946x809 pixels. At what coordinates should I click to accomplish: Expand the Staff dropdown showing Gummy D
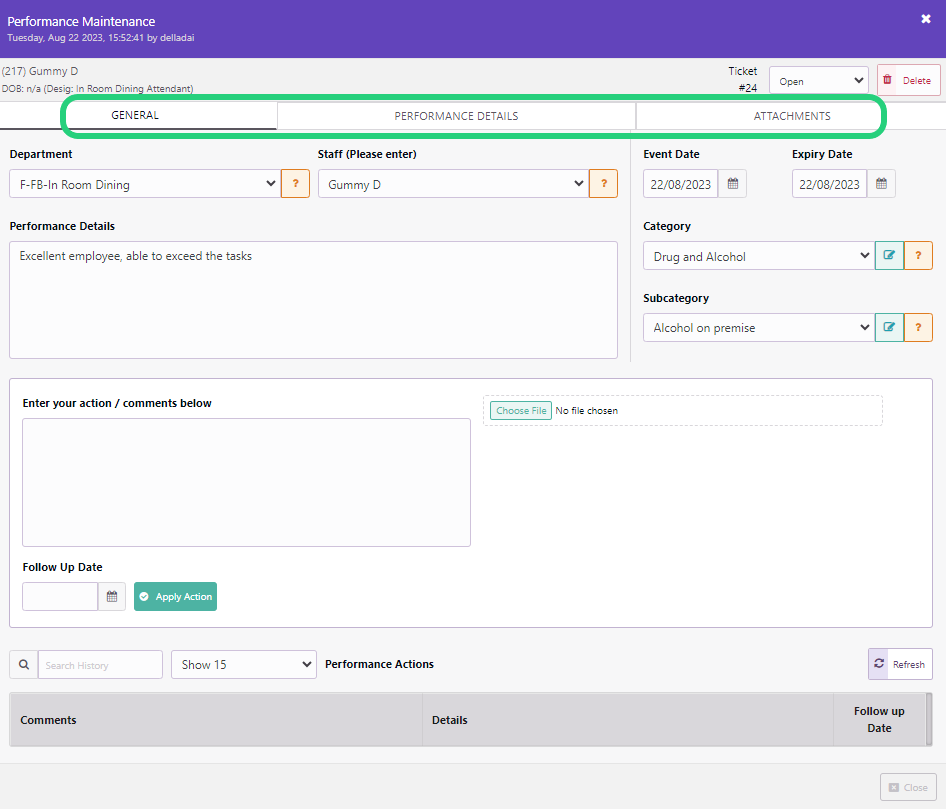click(454, 183)
